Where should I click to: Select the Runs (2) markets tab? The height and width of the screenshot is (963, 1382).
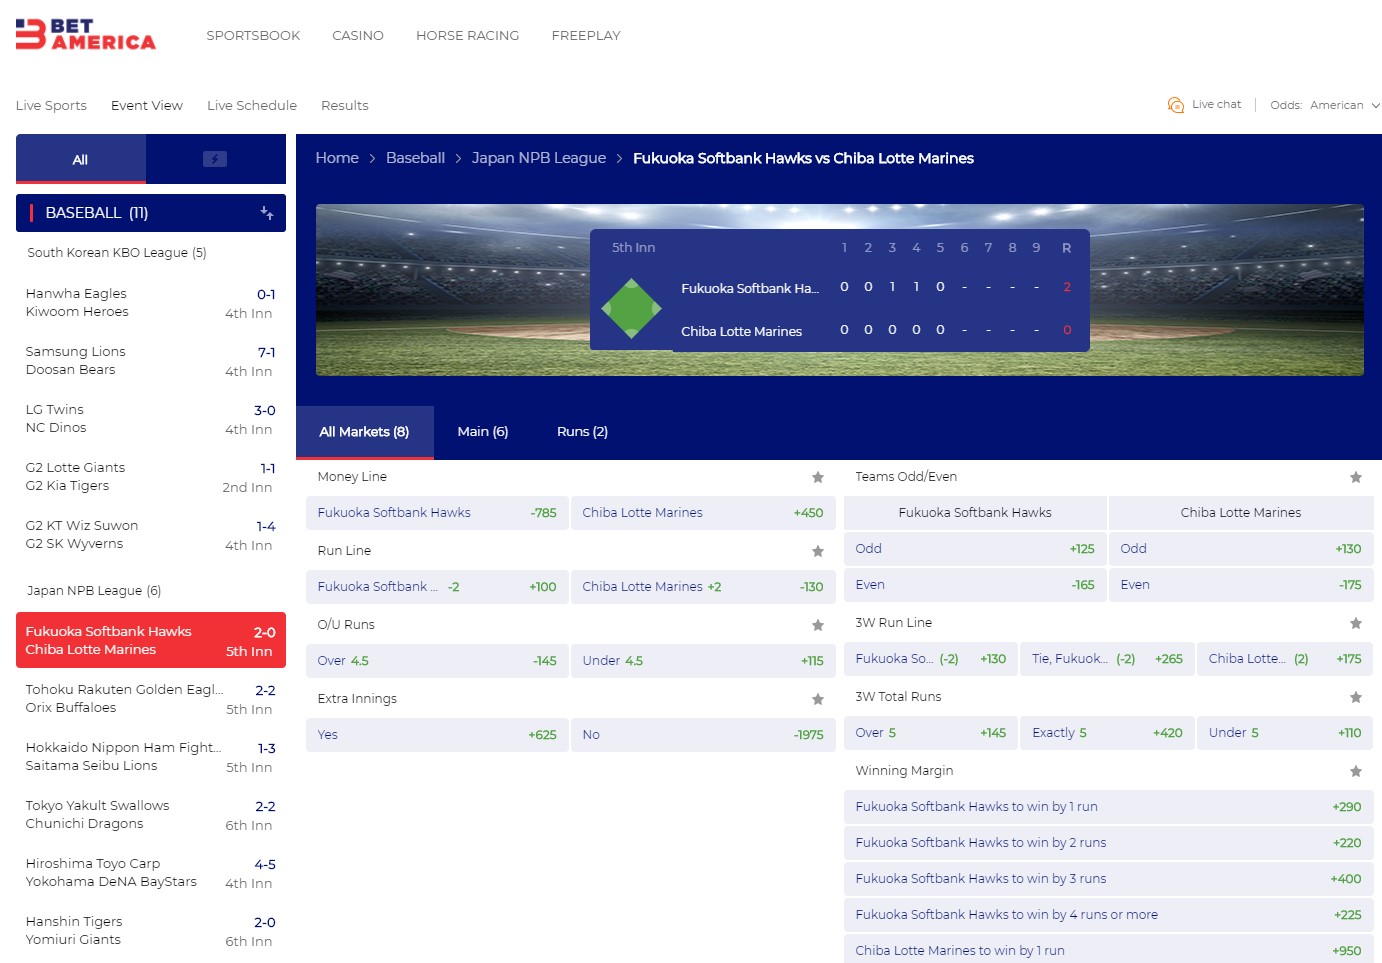tap(583, 432)
